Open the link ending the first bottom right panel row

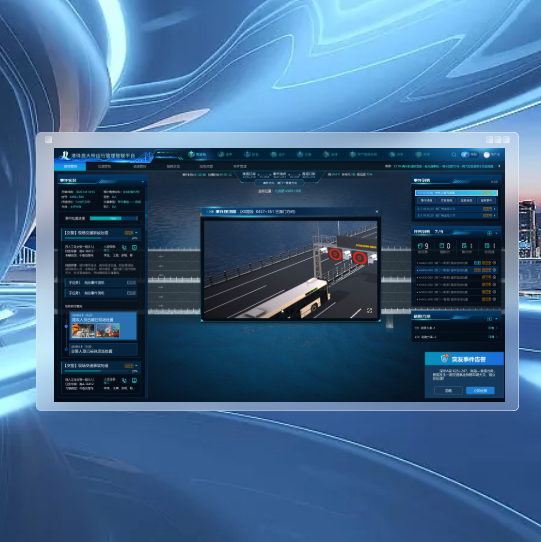click(493, 328)
